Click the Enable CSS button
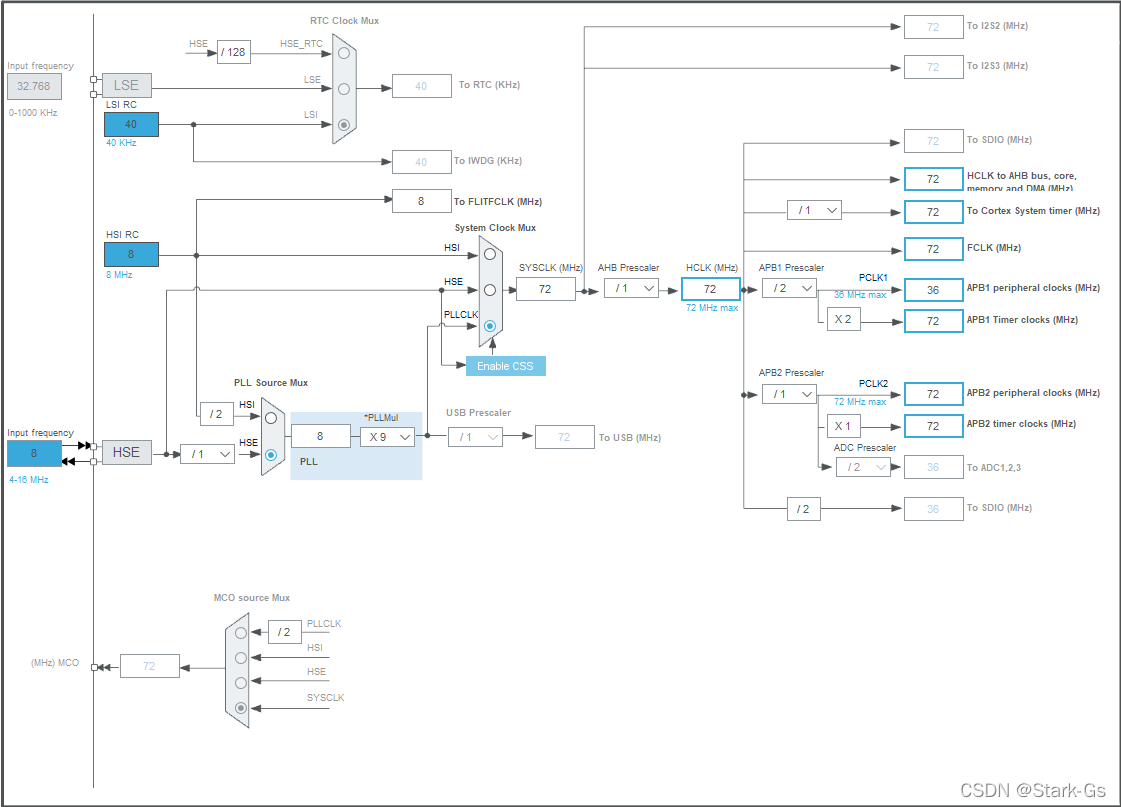This screenshot has height=807, width=1121. click(506, 366)
